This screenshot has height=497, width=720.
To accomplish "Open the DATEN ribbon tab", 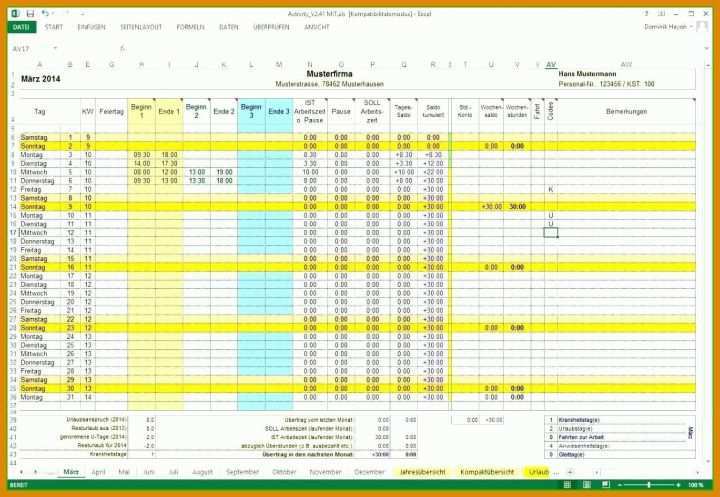I will tap(229, 27).
